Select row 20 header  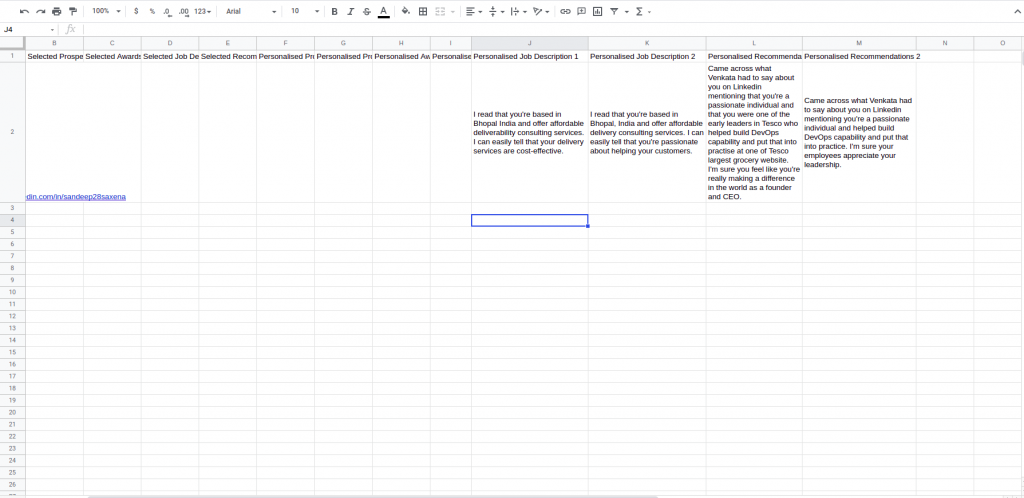click(12, 412)
